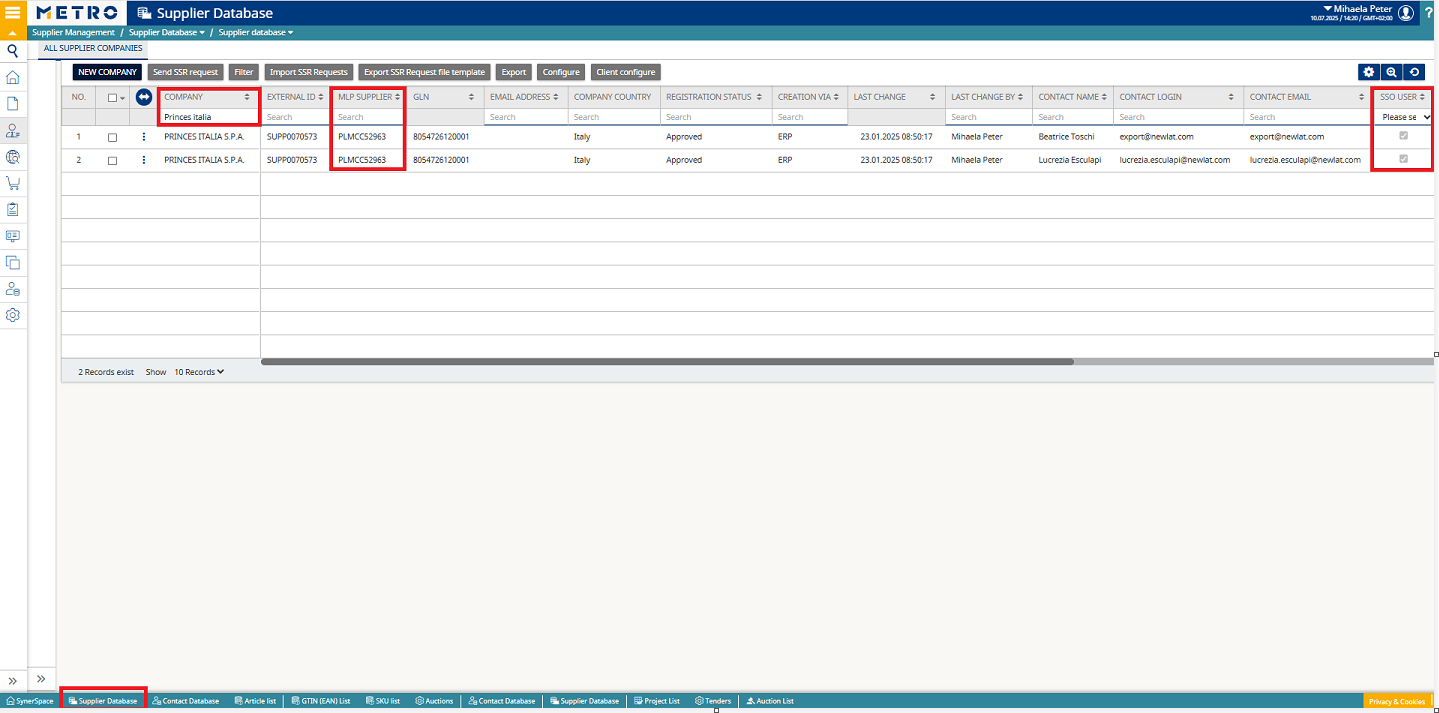Expand the lowercase Supplier database breadcrumb dropdown
This screenshot has height=713, width=1439.
click(x=256, y=32)
